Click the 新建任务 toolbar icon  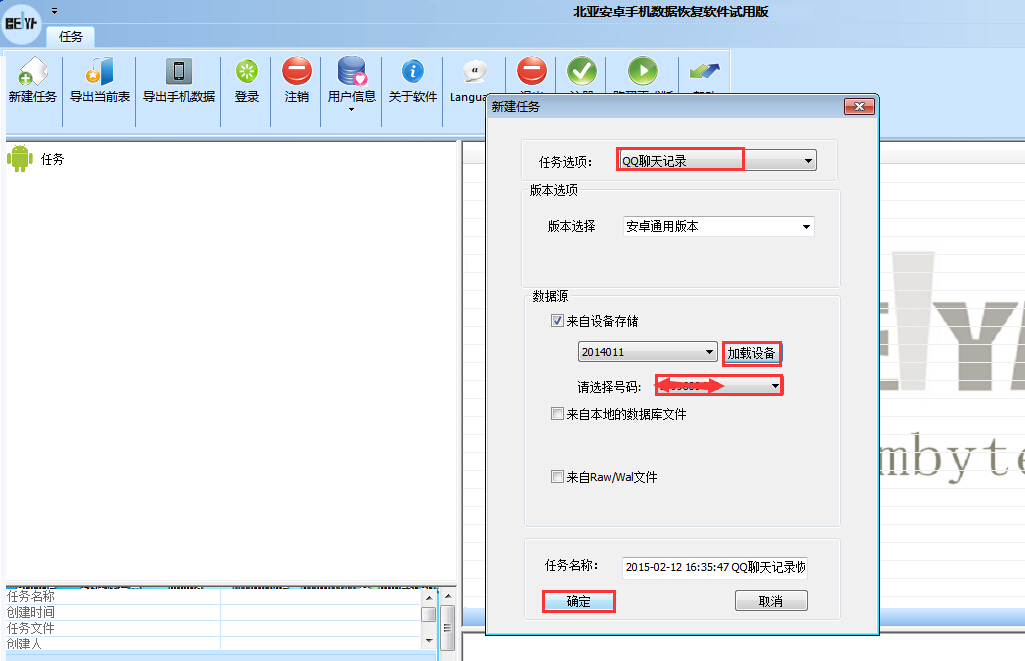33,72
